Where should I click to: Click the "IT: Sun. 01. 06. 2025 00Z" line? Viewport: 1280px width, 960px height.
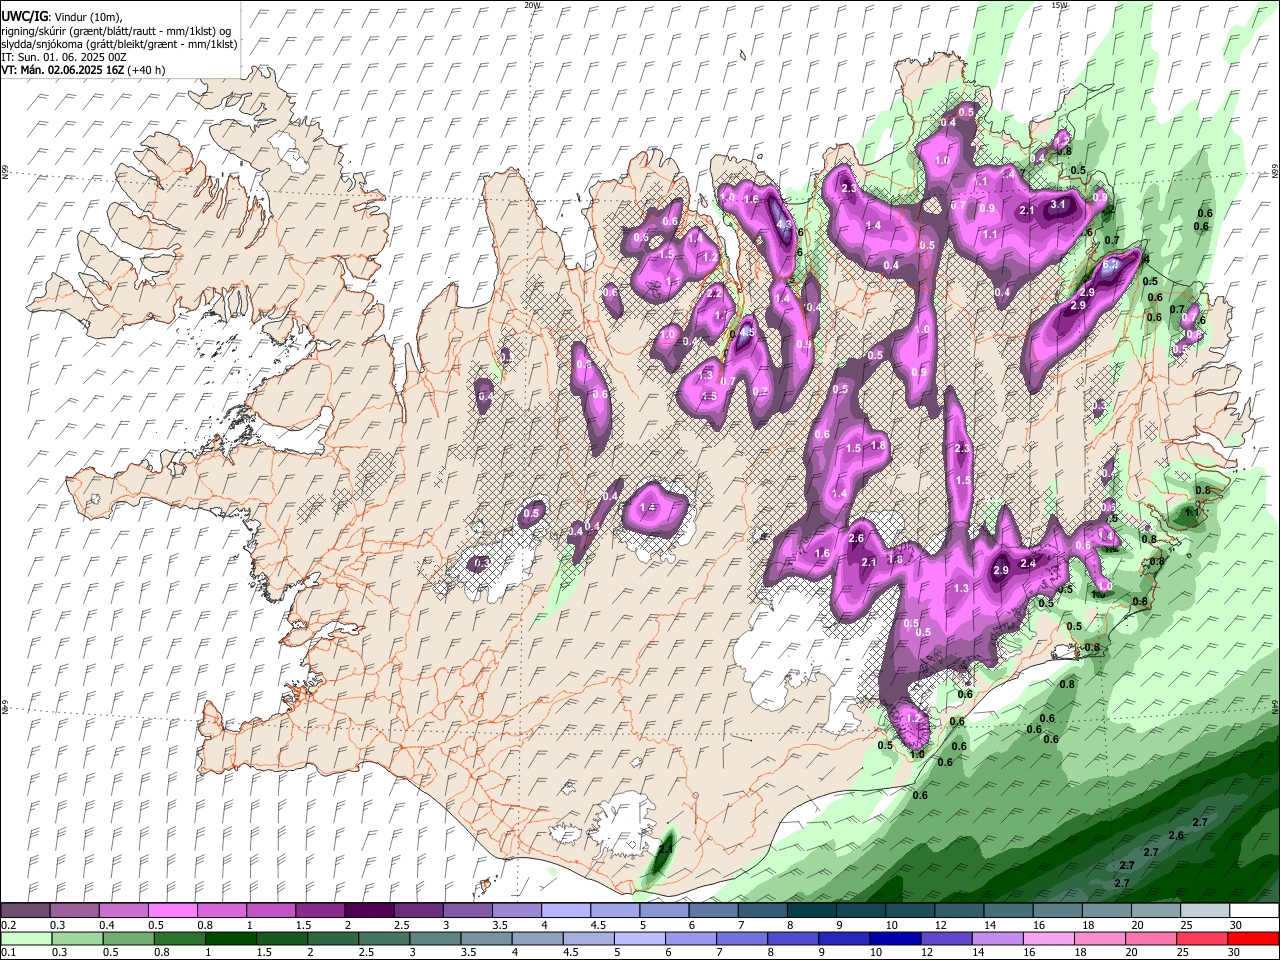coord(64,57)
